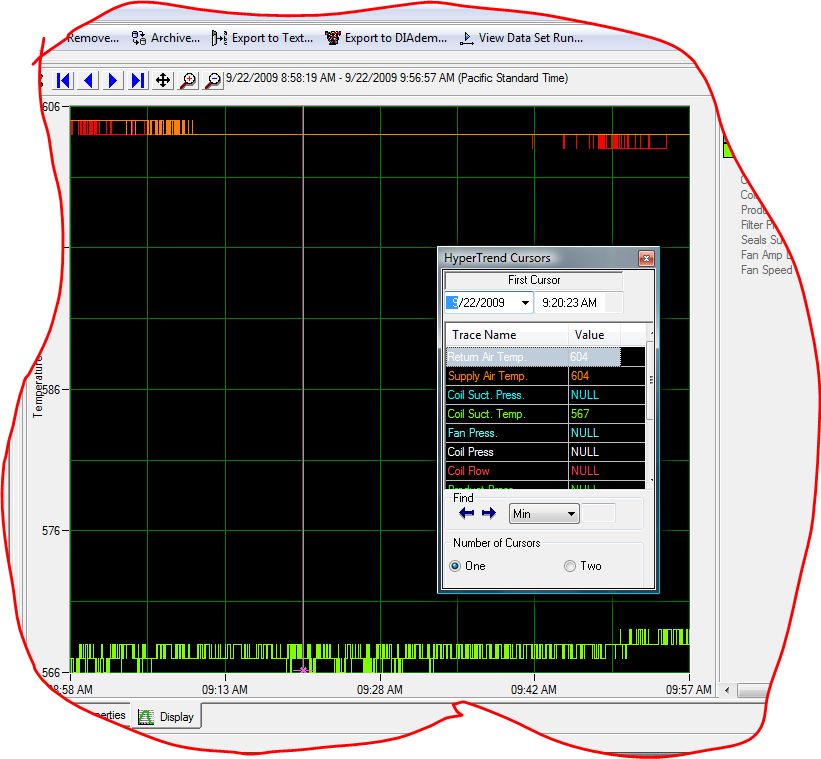
Task: Click the Fan Speed legend entry
Action: pos(766,270)
